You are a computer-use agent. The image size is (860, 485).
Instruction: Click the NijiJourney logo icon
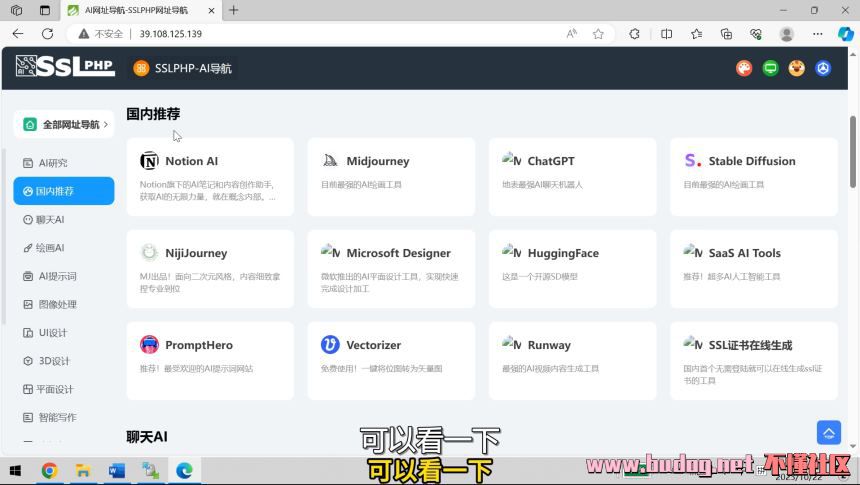pyautogui.click(x=149, y=253)
